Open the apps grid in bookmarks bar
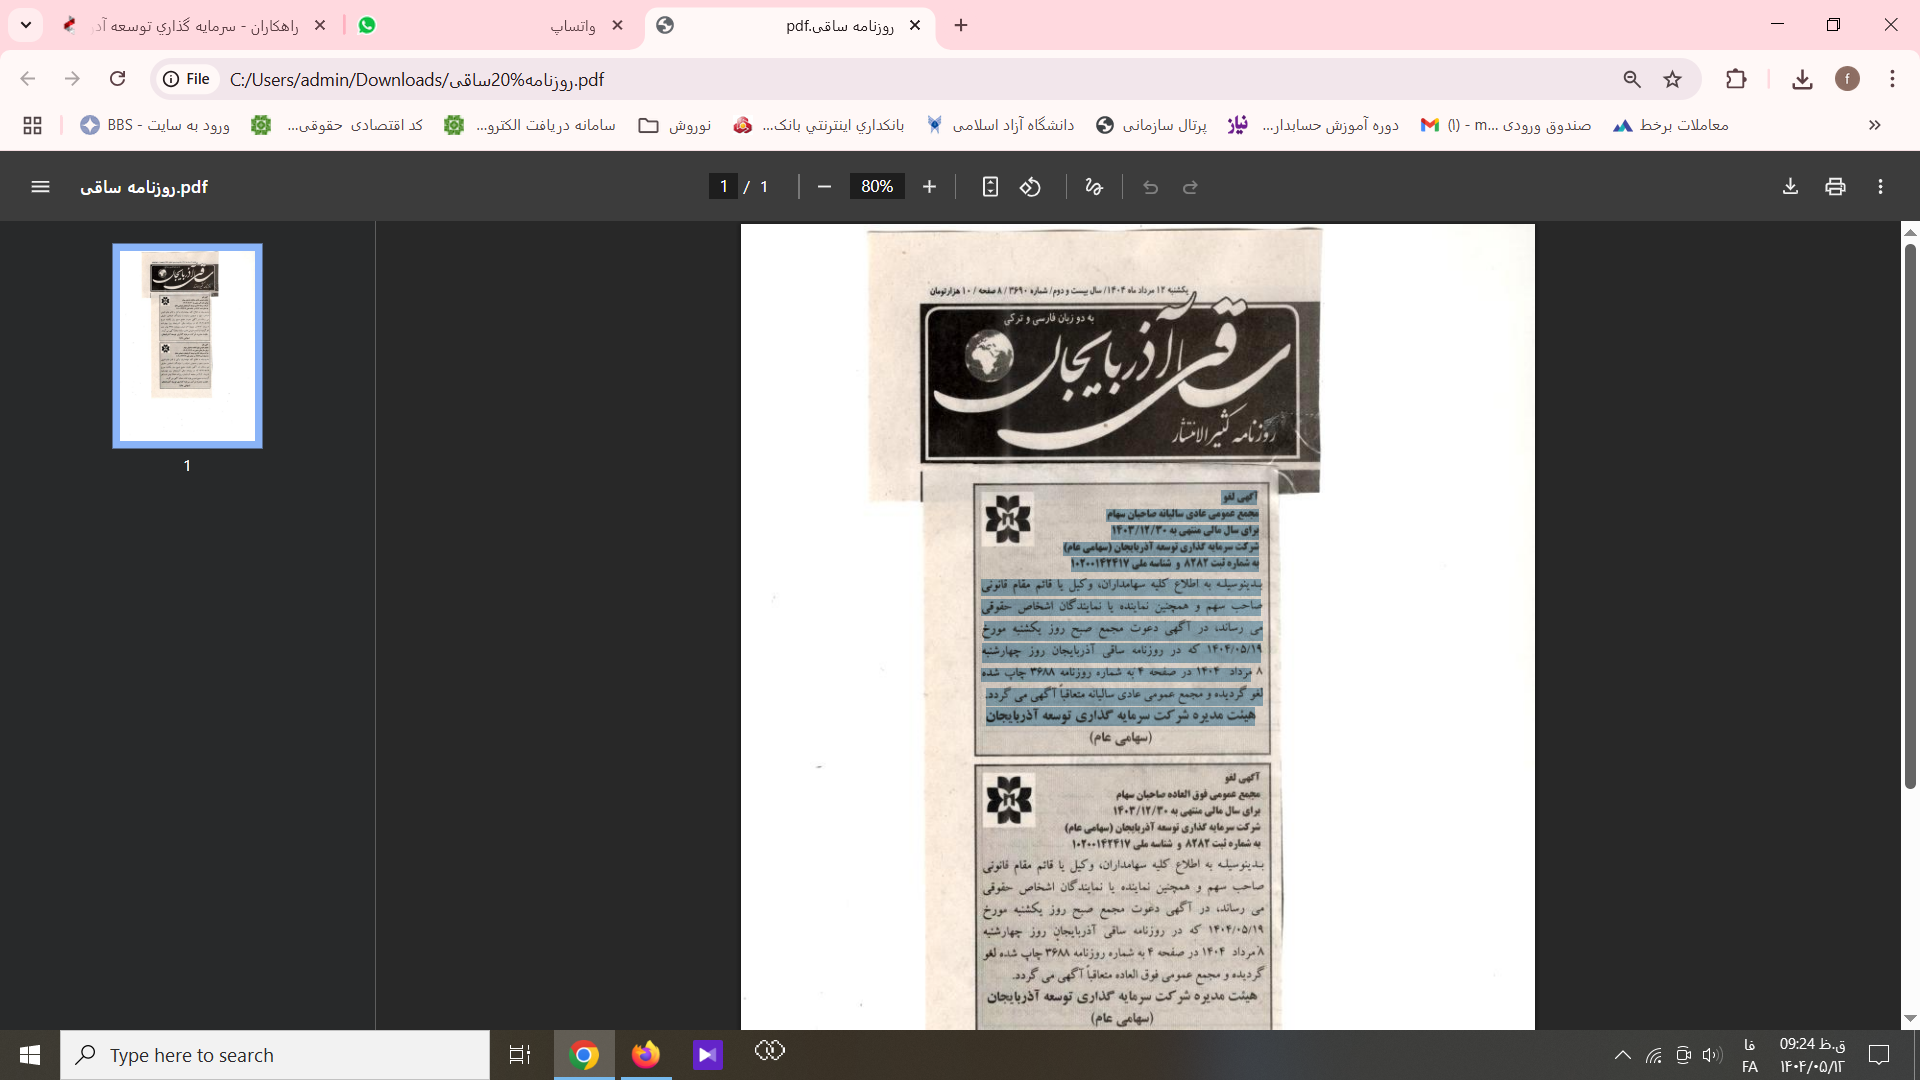This screenshot has width=1920, height=1080. tap(32, 125)
